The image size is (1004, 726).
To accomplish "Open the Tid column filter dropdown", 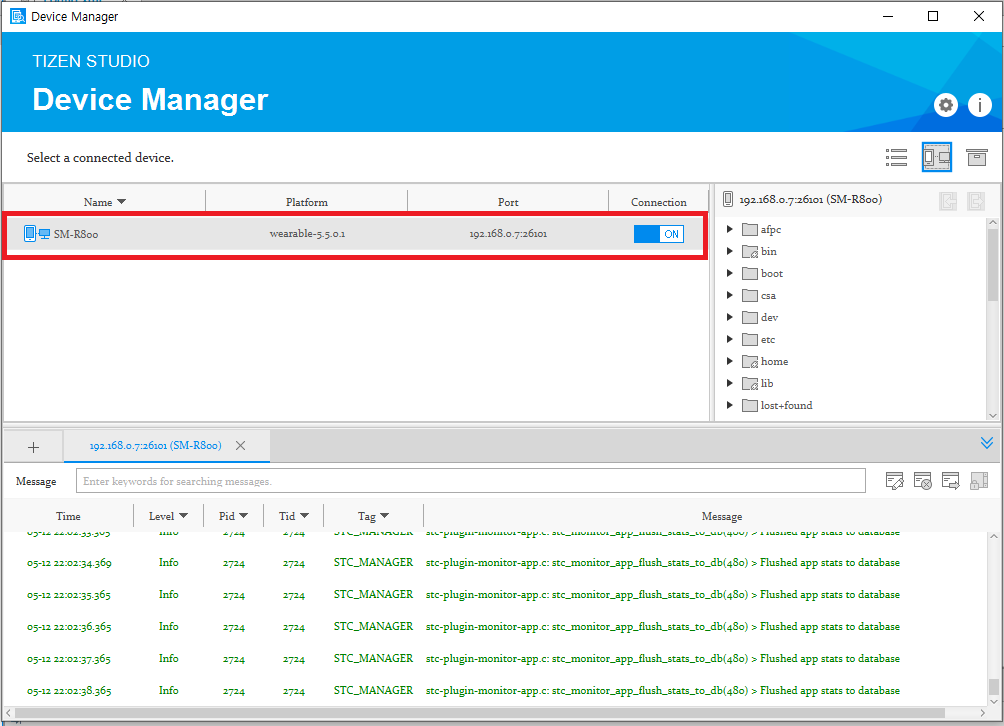I will pos(304,516).
